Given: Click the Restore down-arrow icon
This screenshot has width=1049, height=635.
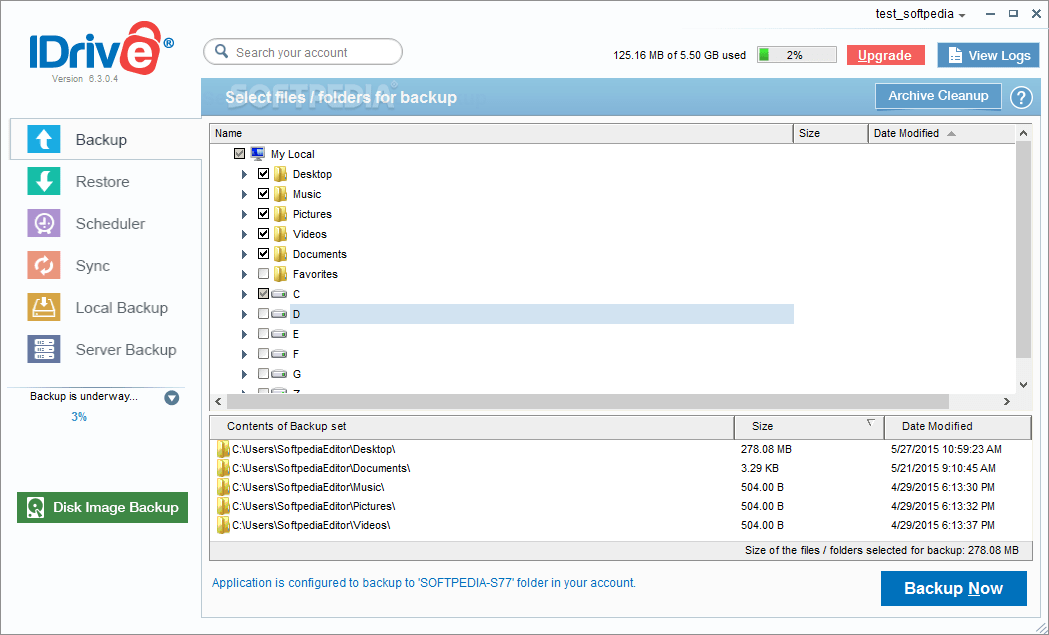Looking at the screenshot, I should pos(43,181).
